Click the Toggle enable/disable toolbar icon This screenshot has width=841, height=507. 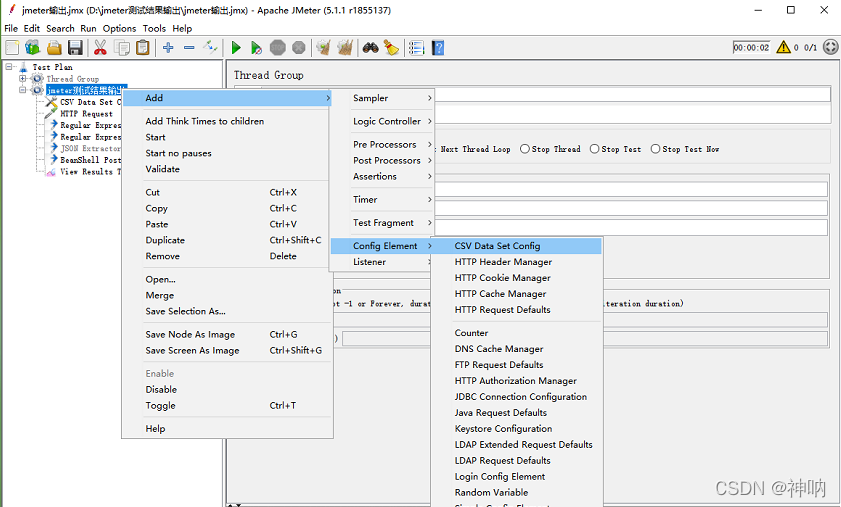click(210, 48)
